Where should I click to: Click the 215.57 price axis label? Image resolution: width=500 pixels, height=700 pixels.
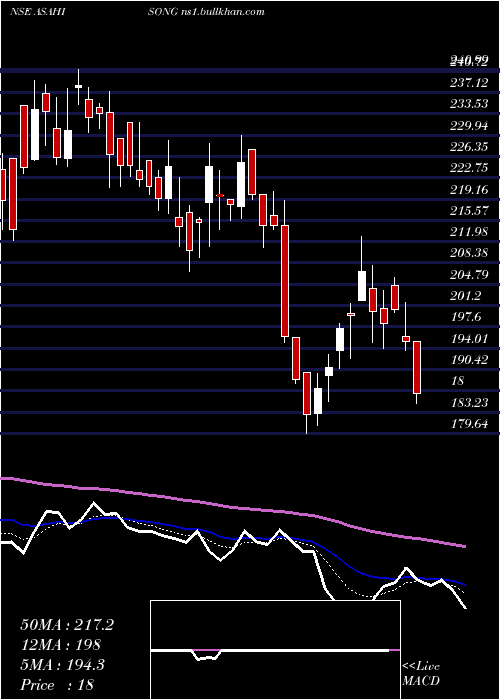coord(469,210)
